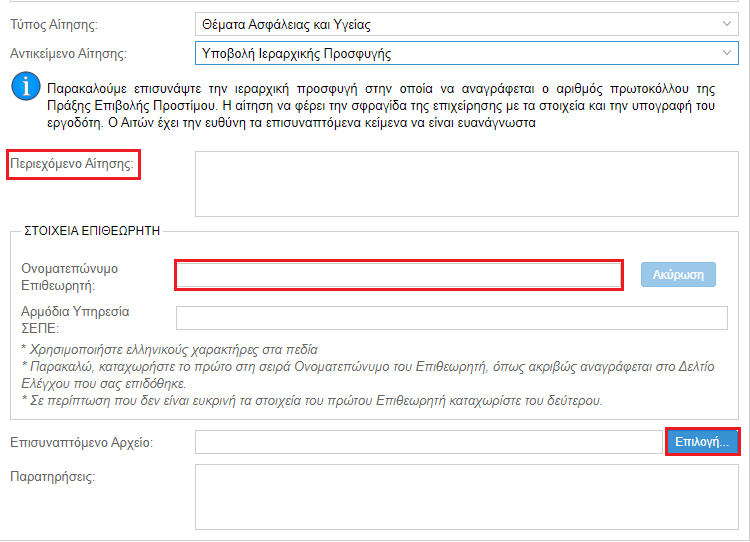Click the Ονοματεπώνυμο Επιθεωρητή label text

point(69,277)
